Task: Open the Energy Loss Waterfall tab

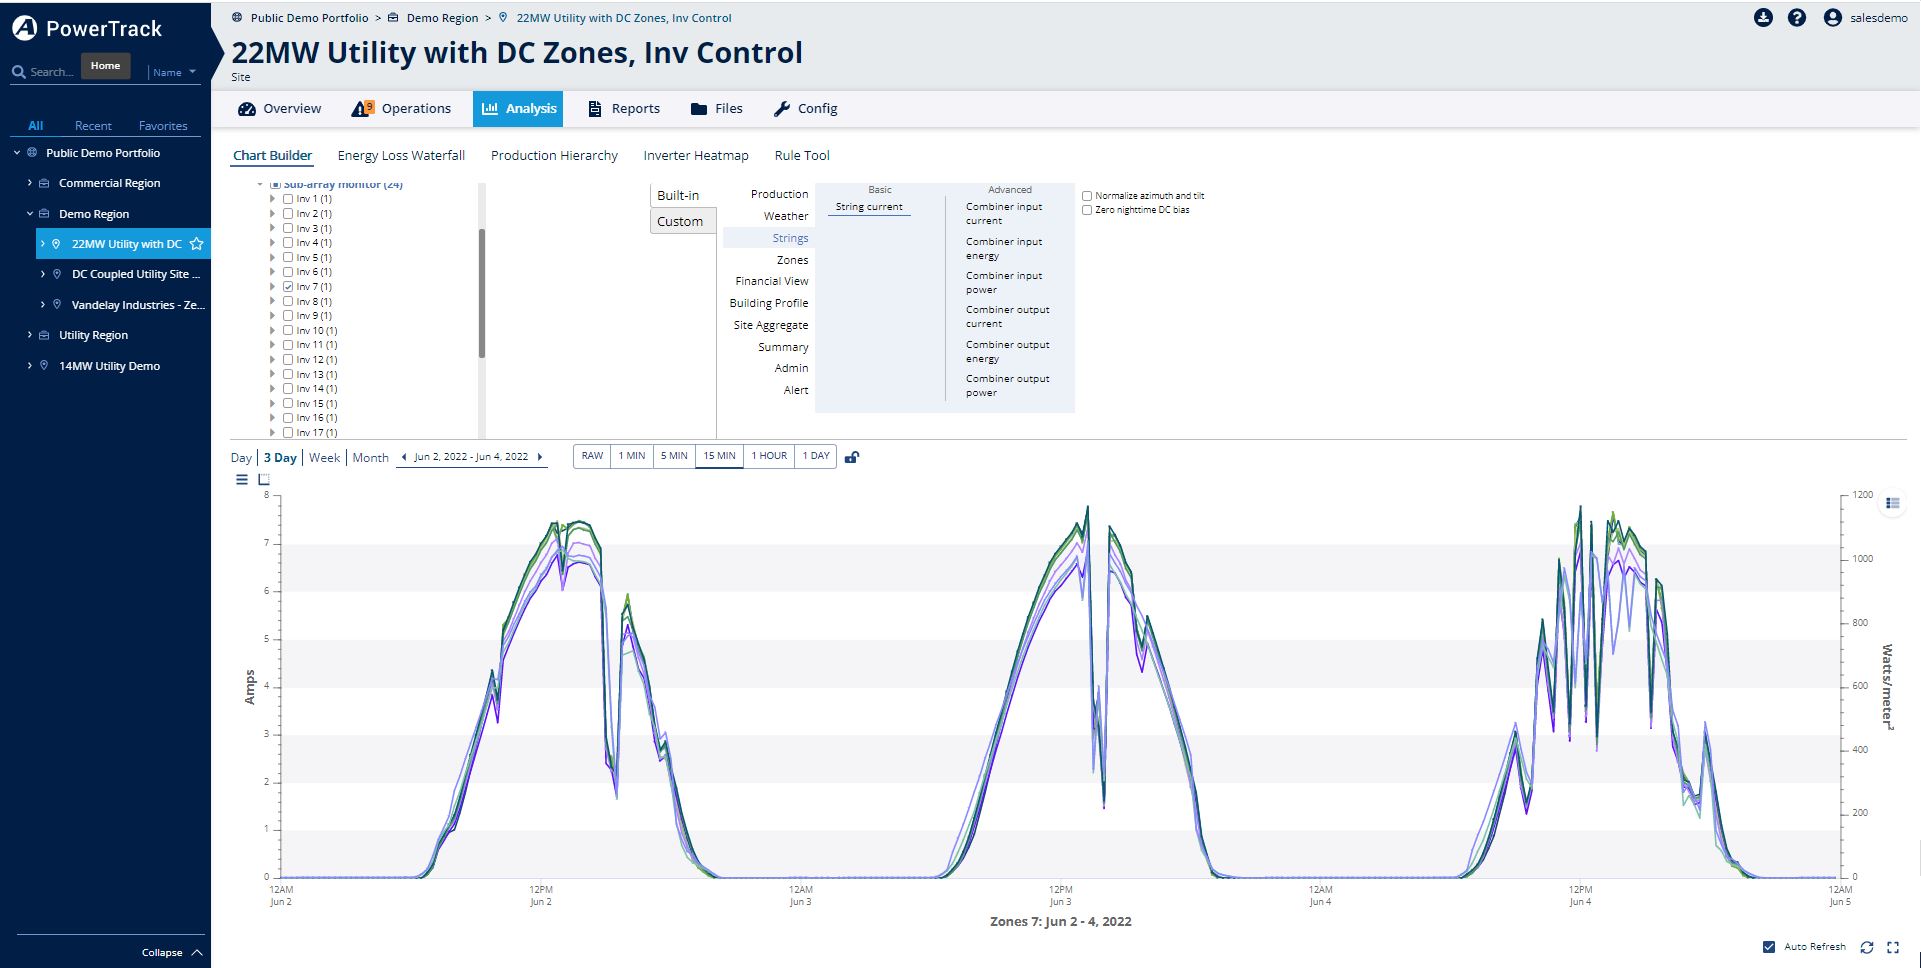Action: (401, 156)
